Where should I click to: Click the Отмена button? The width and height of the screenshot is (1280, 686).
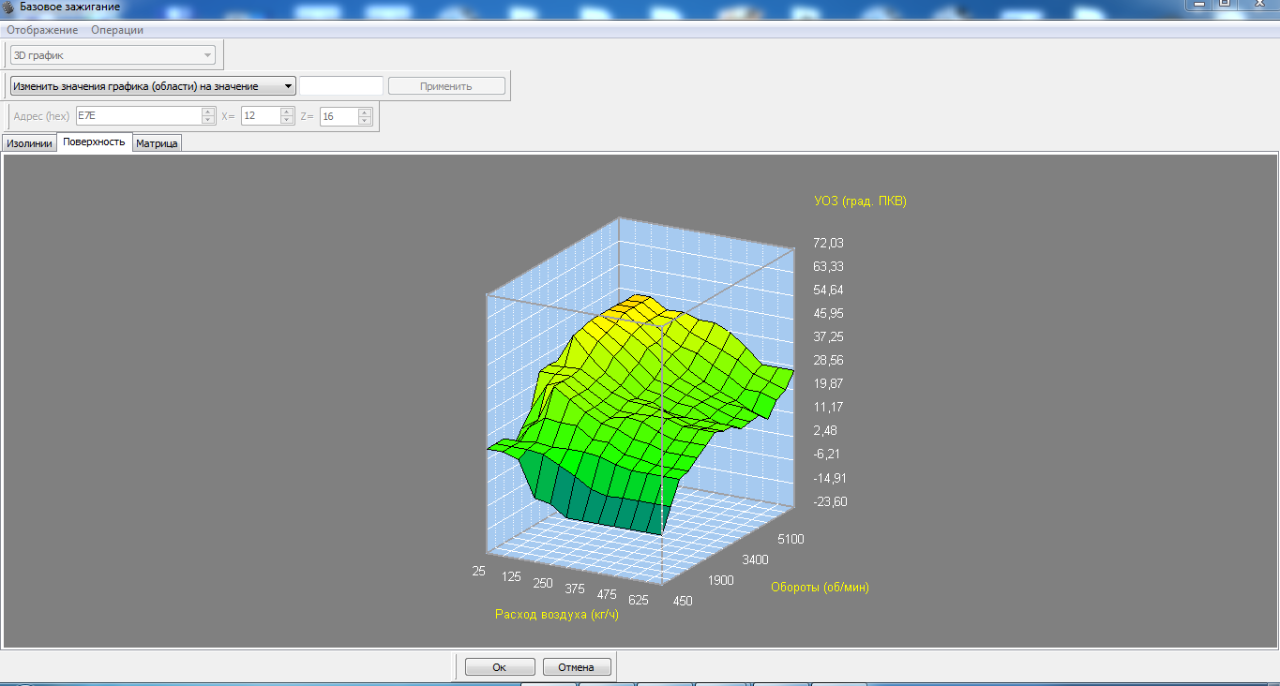[x=576, y=667]
